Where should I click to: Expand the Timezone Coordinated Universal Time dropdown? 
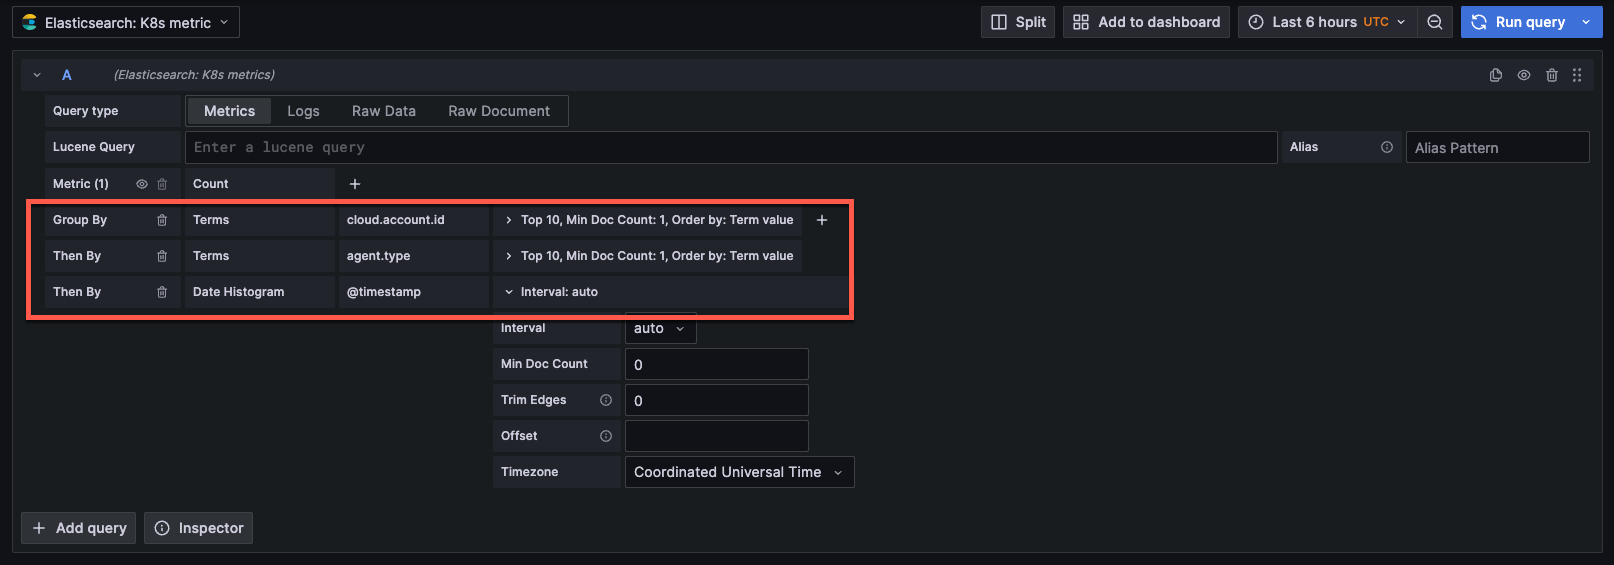coord(739,472)
